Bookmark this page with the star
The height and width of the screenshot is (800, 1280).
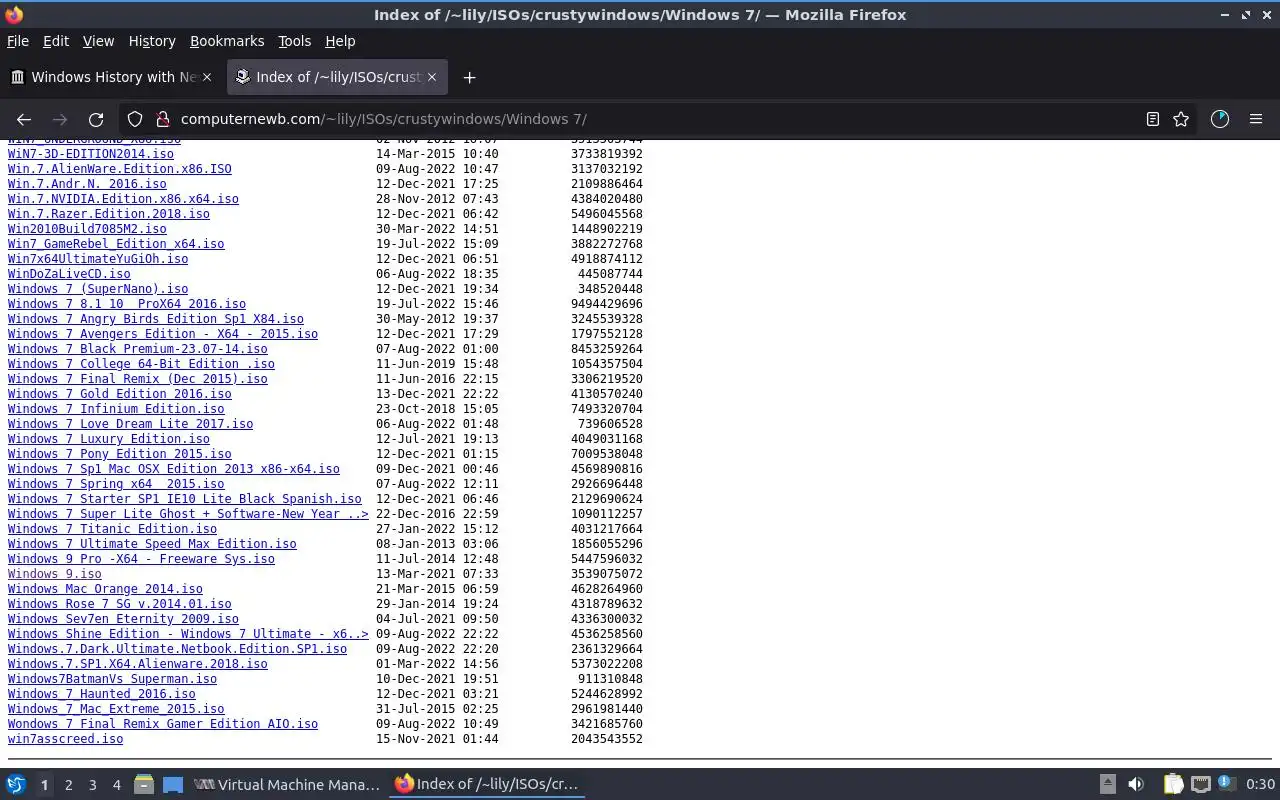pos(1181,119)
